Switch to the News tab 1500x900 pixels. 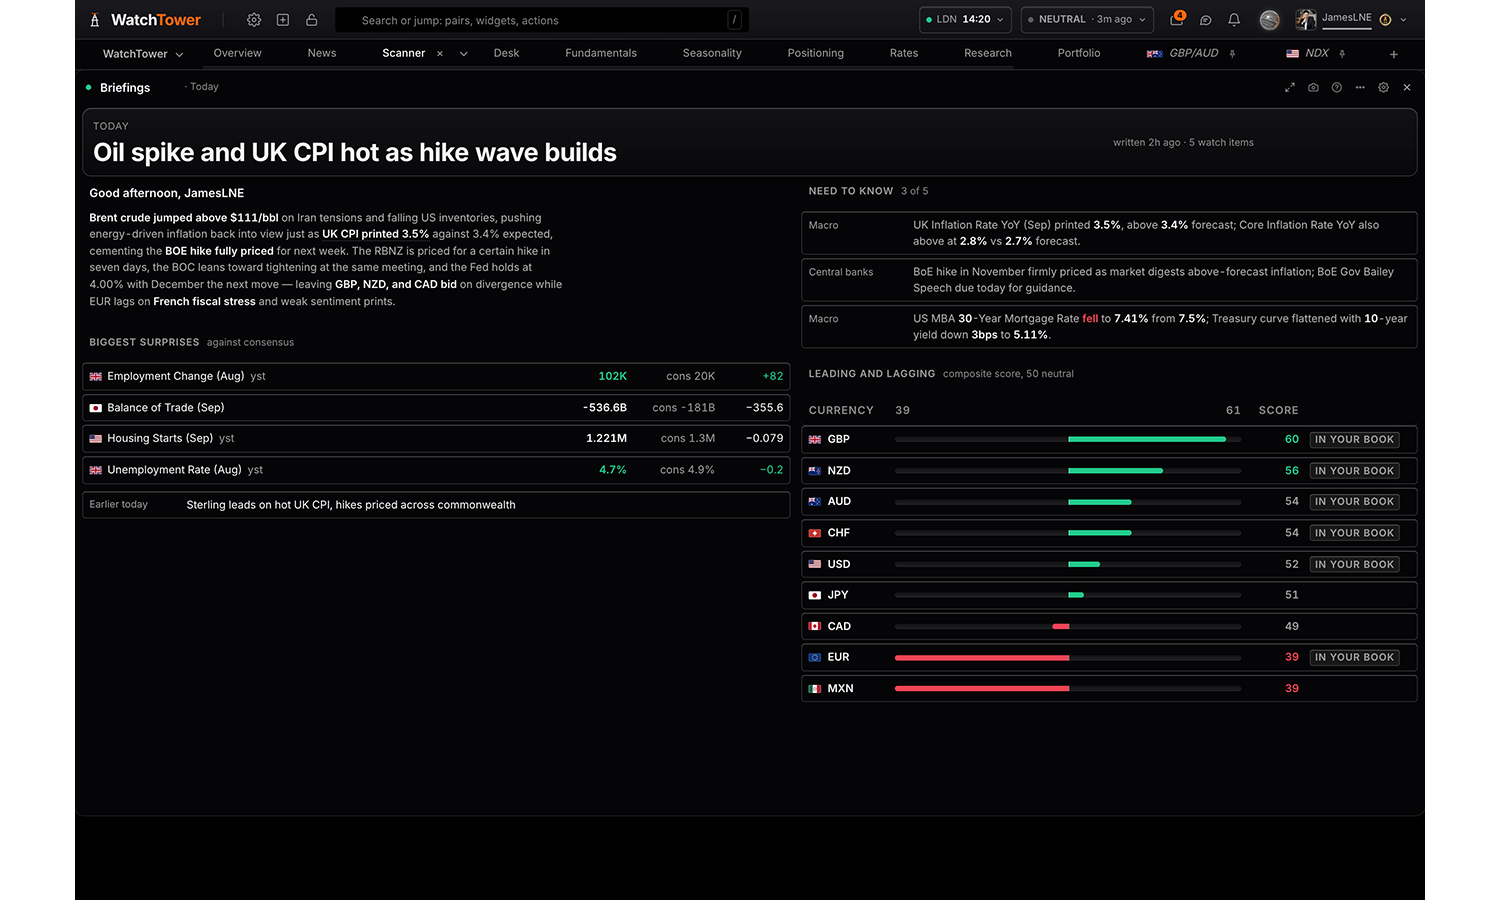(x=322, y=54)
